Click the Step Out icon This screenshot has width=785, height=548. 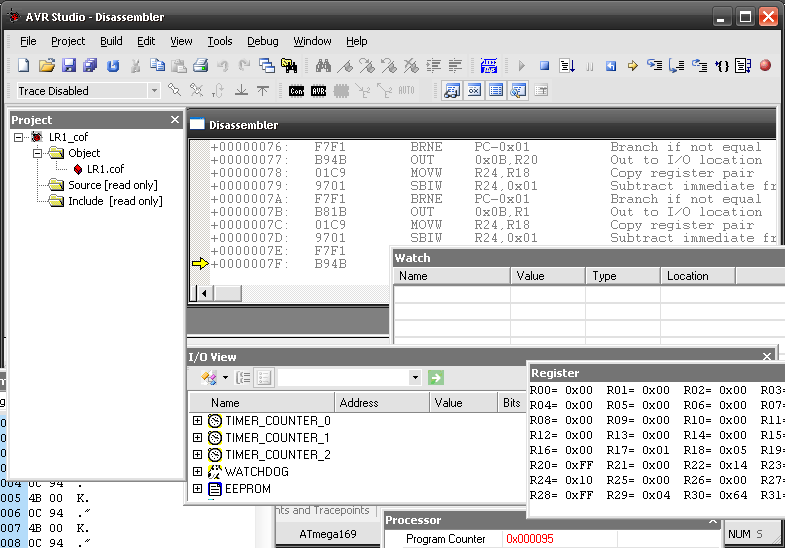(699, 66)
